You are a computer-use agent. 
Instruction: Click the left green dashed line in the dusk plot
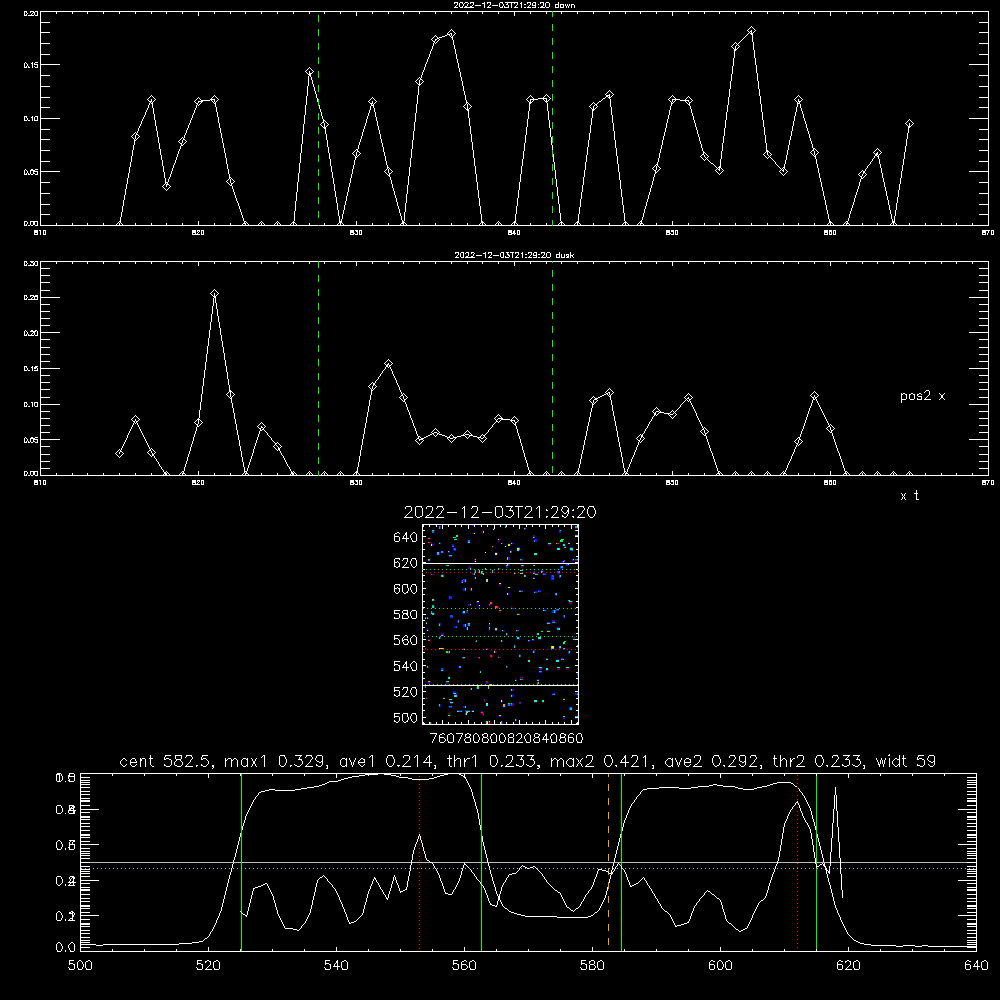coord(318,368)
